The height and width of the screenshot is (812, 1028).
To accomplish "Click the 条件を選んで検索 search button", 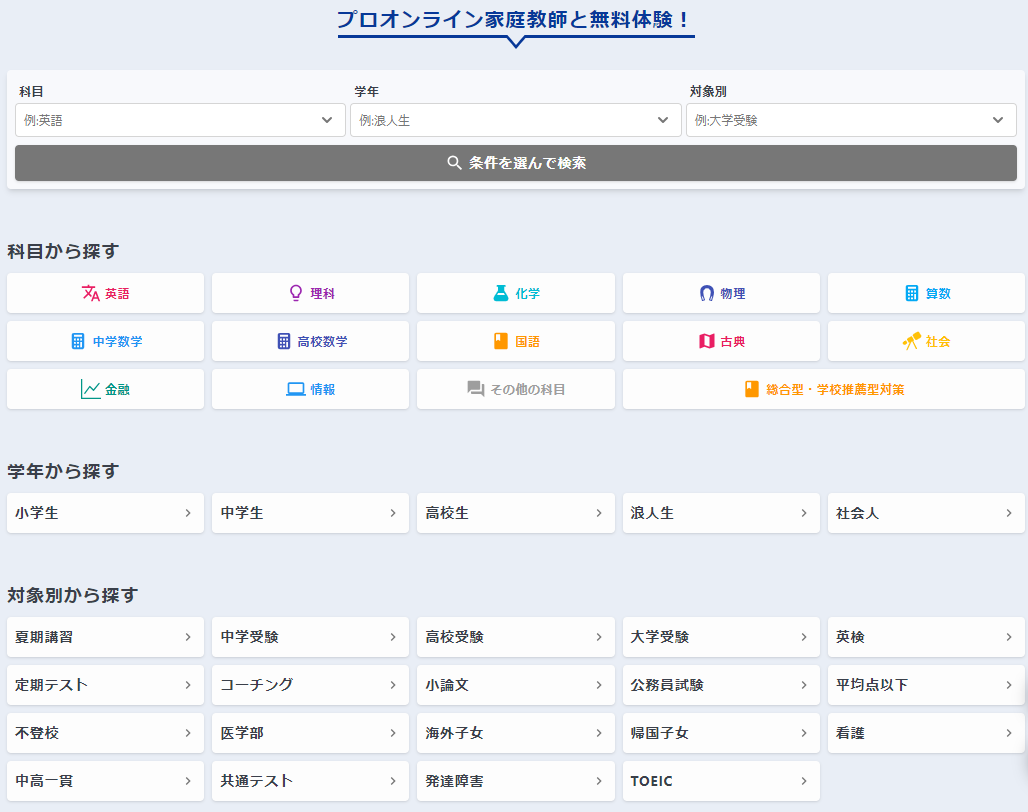I will tap(515, 163).
